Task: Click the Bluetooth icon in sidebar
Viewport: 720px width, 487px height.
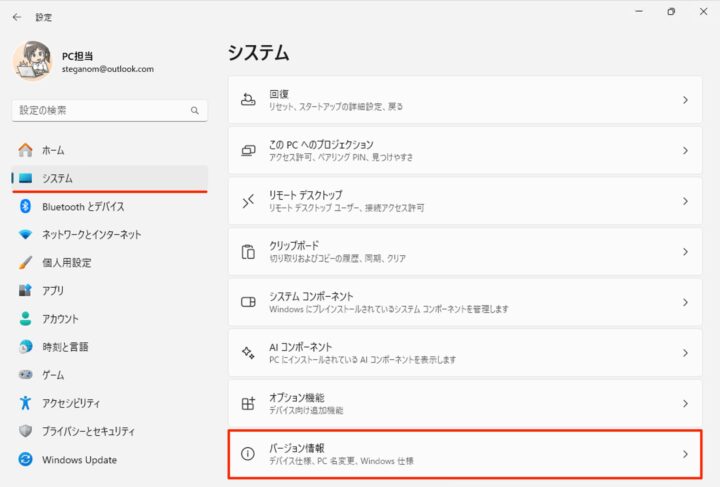Action: (26, 206)
